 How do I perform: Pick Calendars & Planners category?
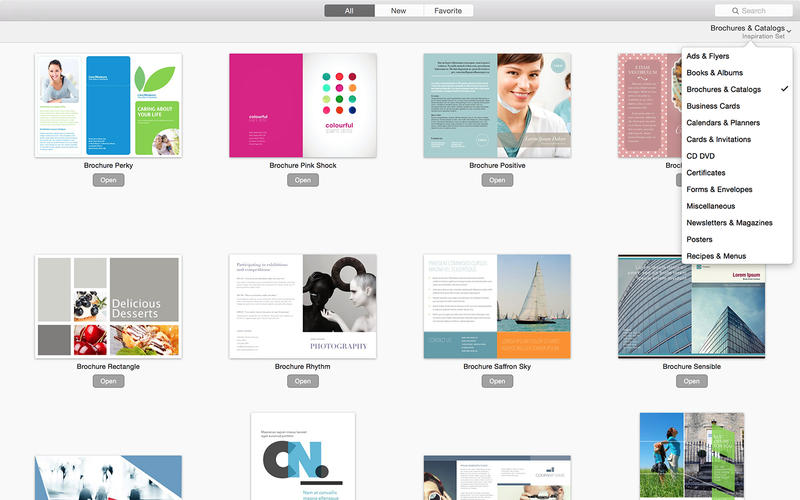pos(737,123)
